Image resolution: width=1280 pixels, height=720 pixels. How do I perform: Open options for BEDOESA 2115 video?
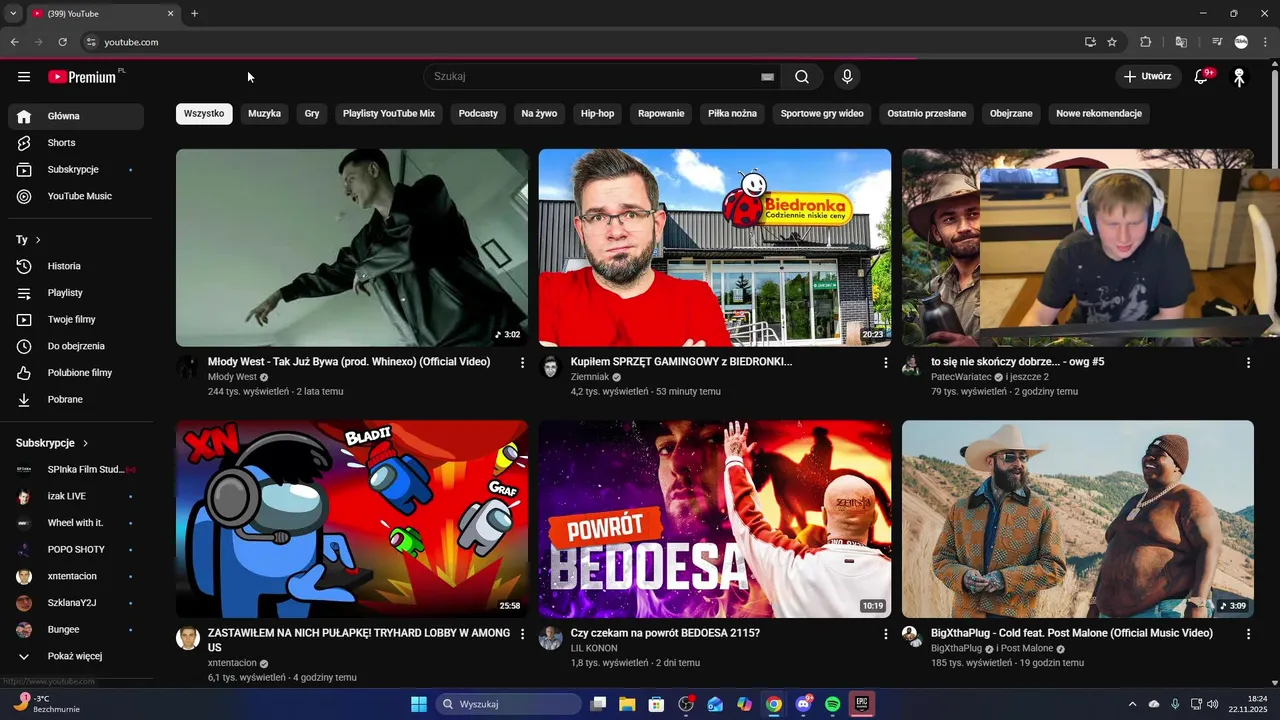885,634
